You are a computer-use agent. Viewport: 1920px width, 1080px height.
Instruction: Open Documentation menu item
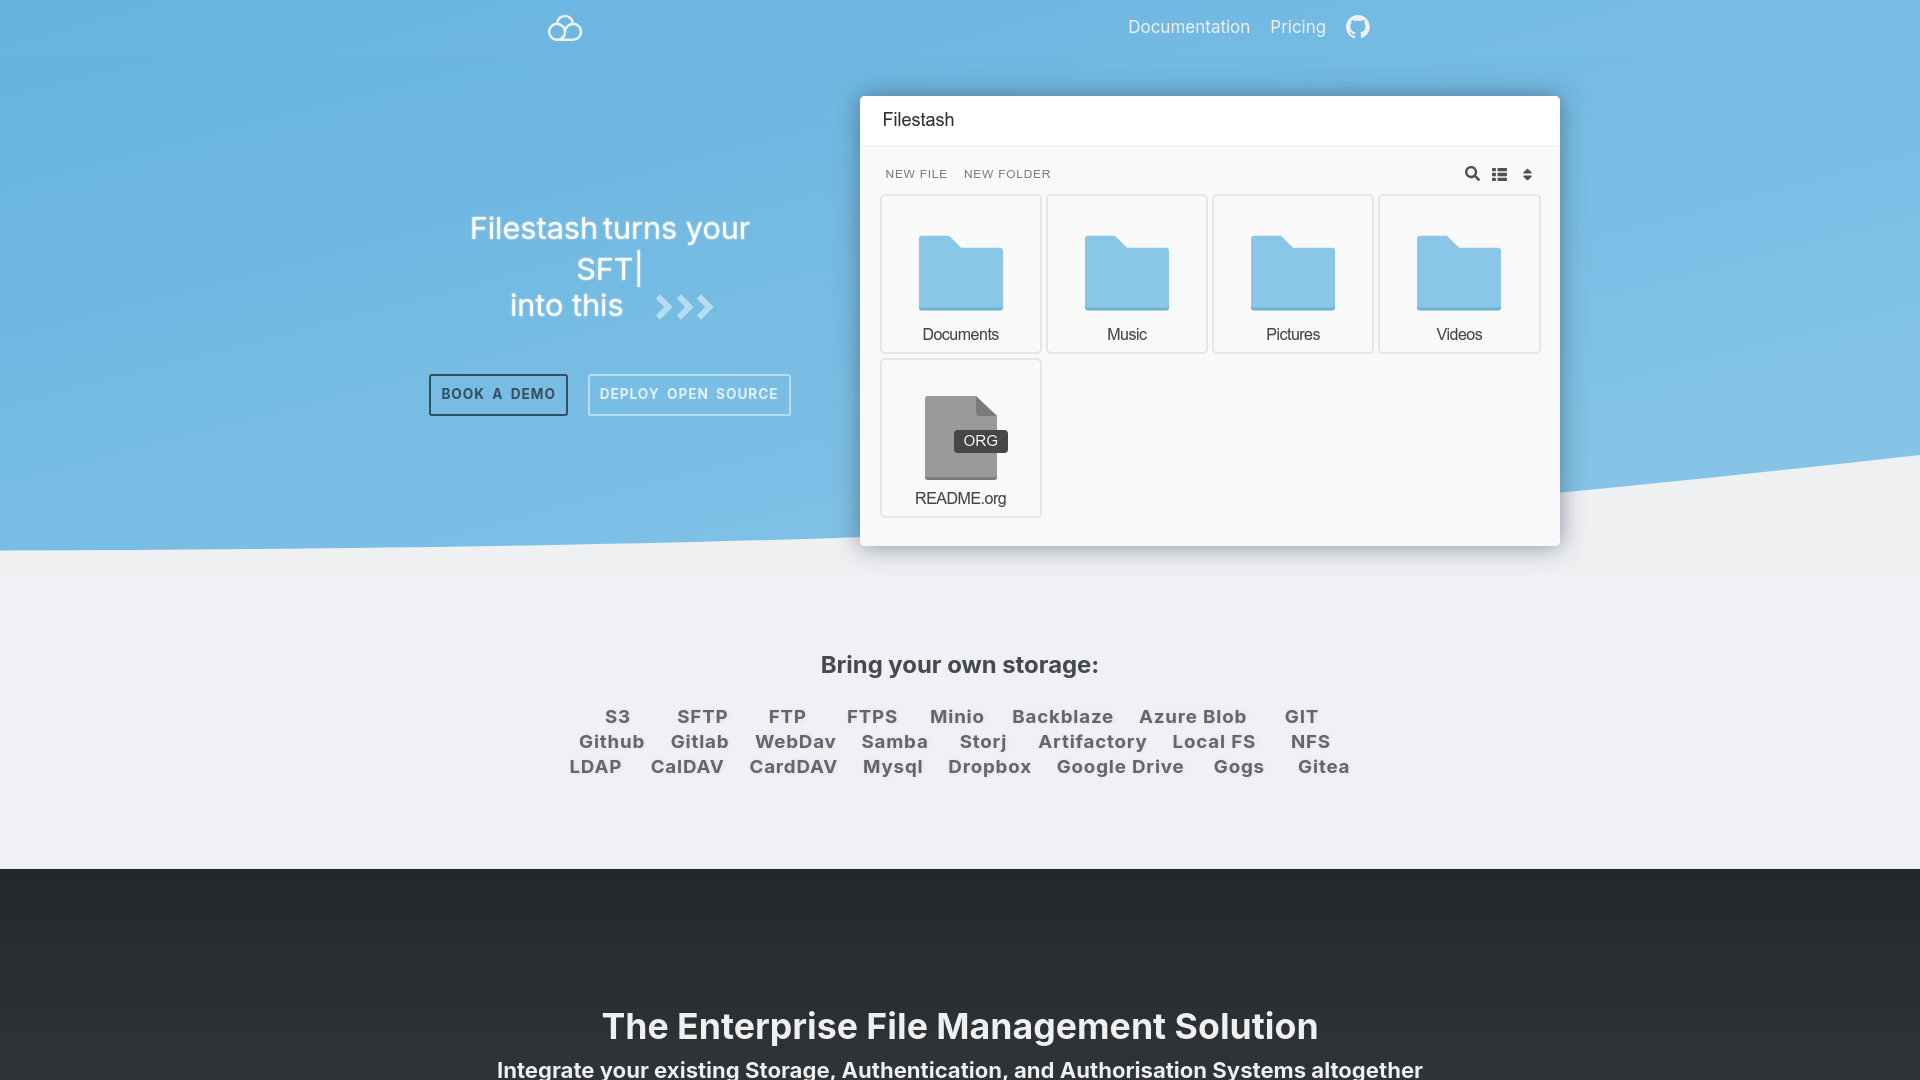(x=1189, y=26)
